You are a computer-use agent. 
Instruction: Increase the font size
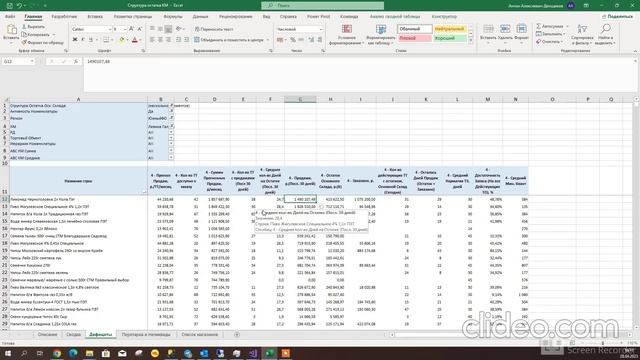(x=131, y=29)
